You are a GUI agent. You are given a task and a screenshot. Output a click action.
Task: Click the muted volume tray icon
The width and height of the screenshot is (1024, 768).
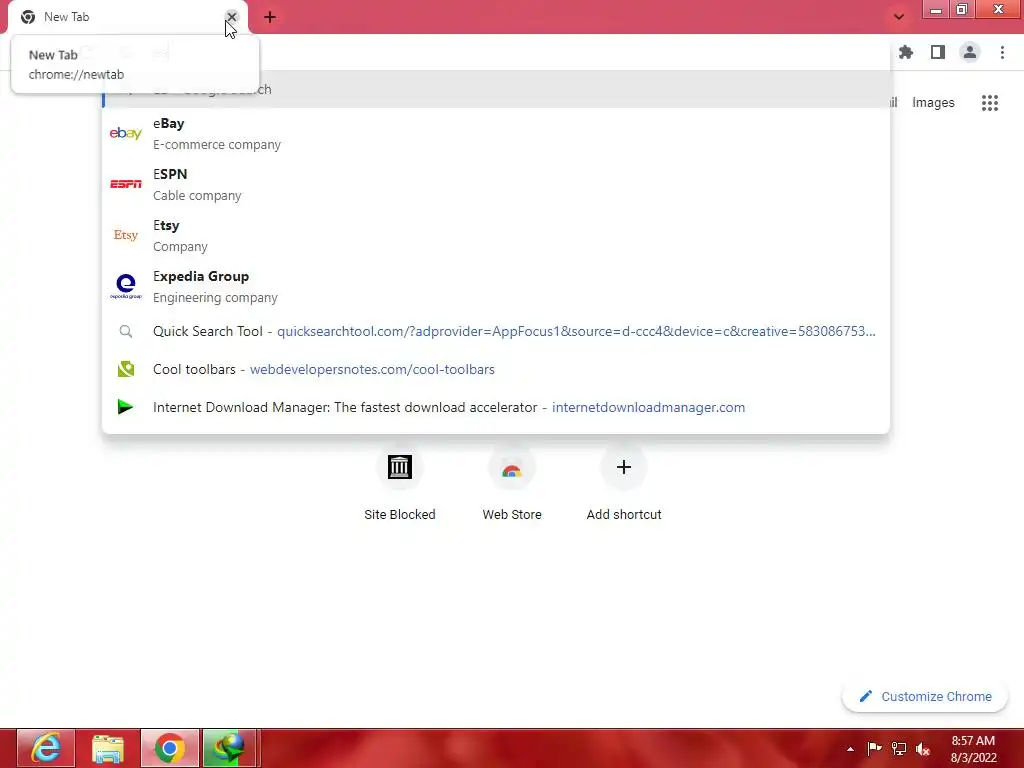click(923, 749)
